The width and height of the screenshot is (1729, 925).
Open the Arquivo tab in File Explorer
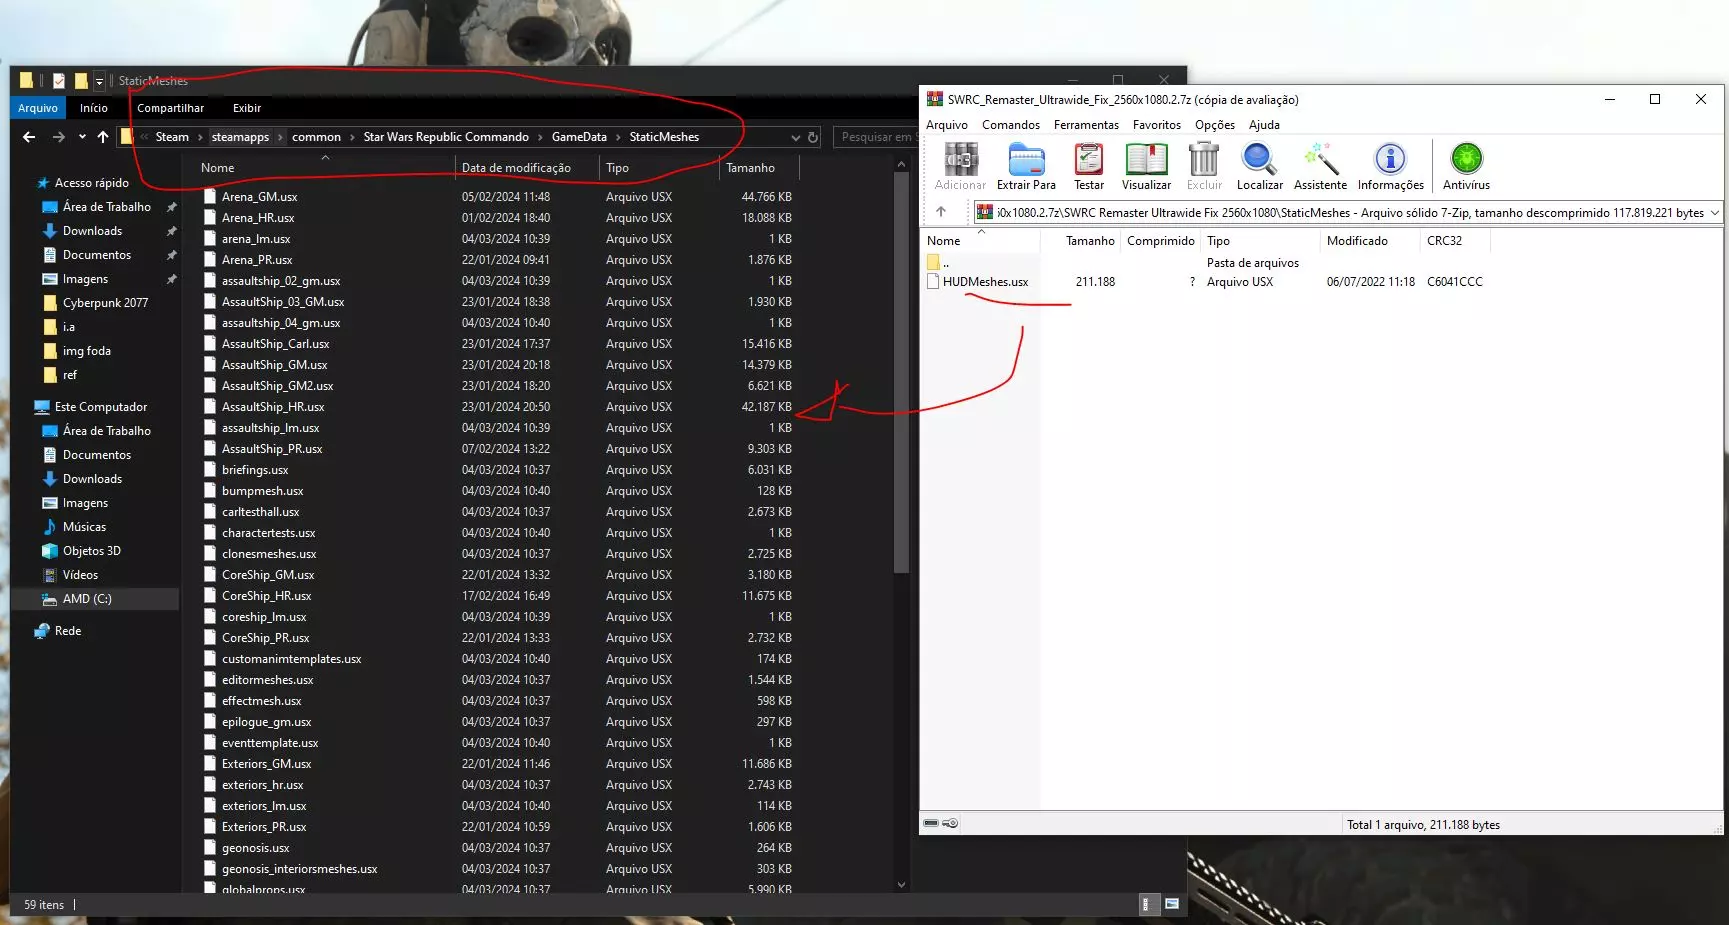tap(38, 108)
